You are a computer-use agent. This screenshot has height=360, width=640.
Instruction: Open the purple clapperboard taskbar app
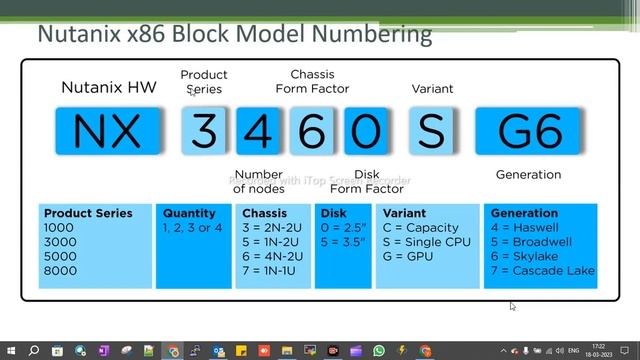[x=356, y=351]
